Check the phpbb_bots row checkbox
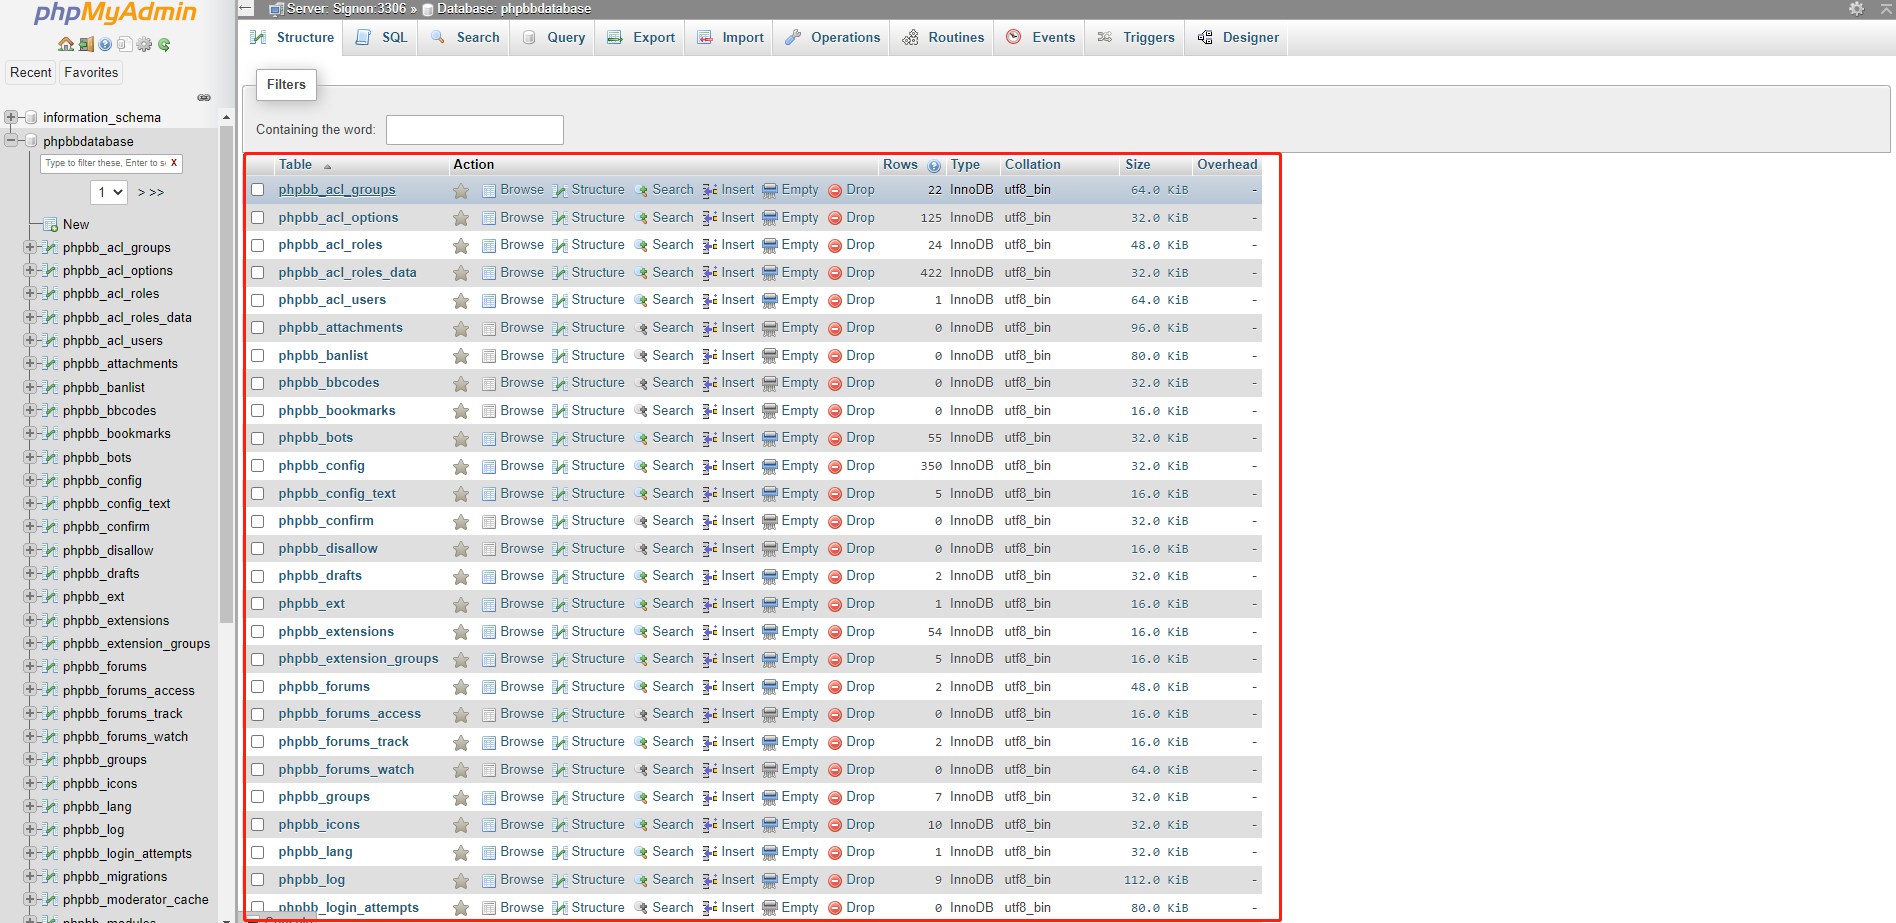Image resolution: width=1896 pixels, height=923 pixels. pyautogui.click(x=258, y=438)
